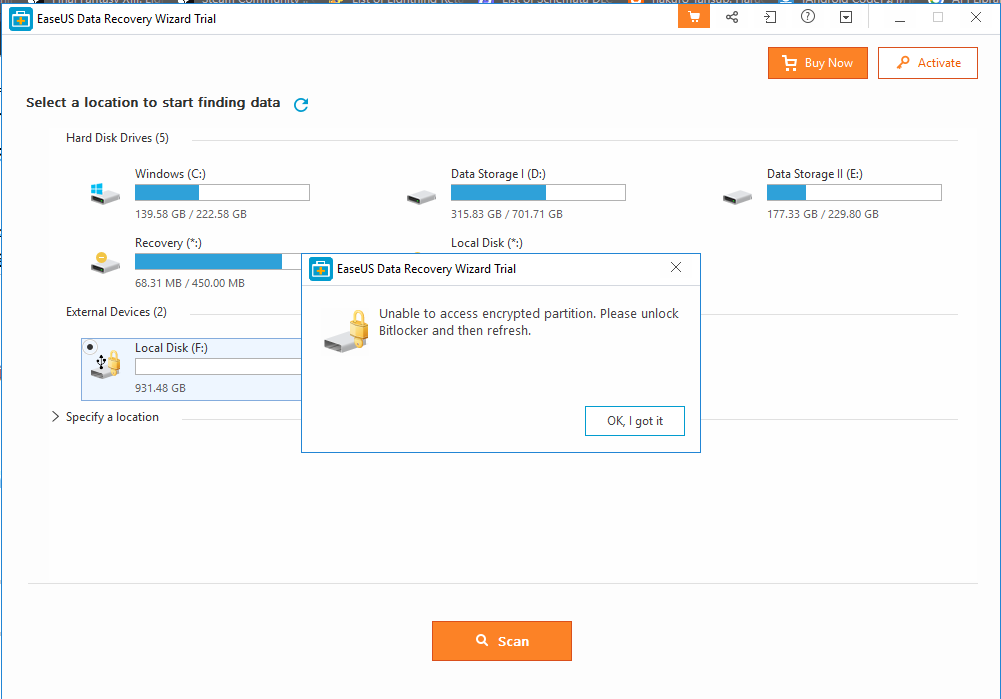Click the Data Storage II (E:) label

(x=815, y=174)
